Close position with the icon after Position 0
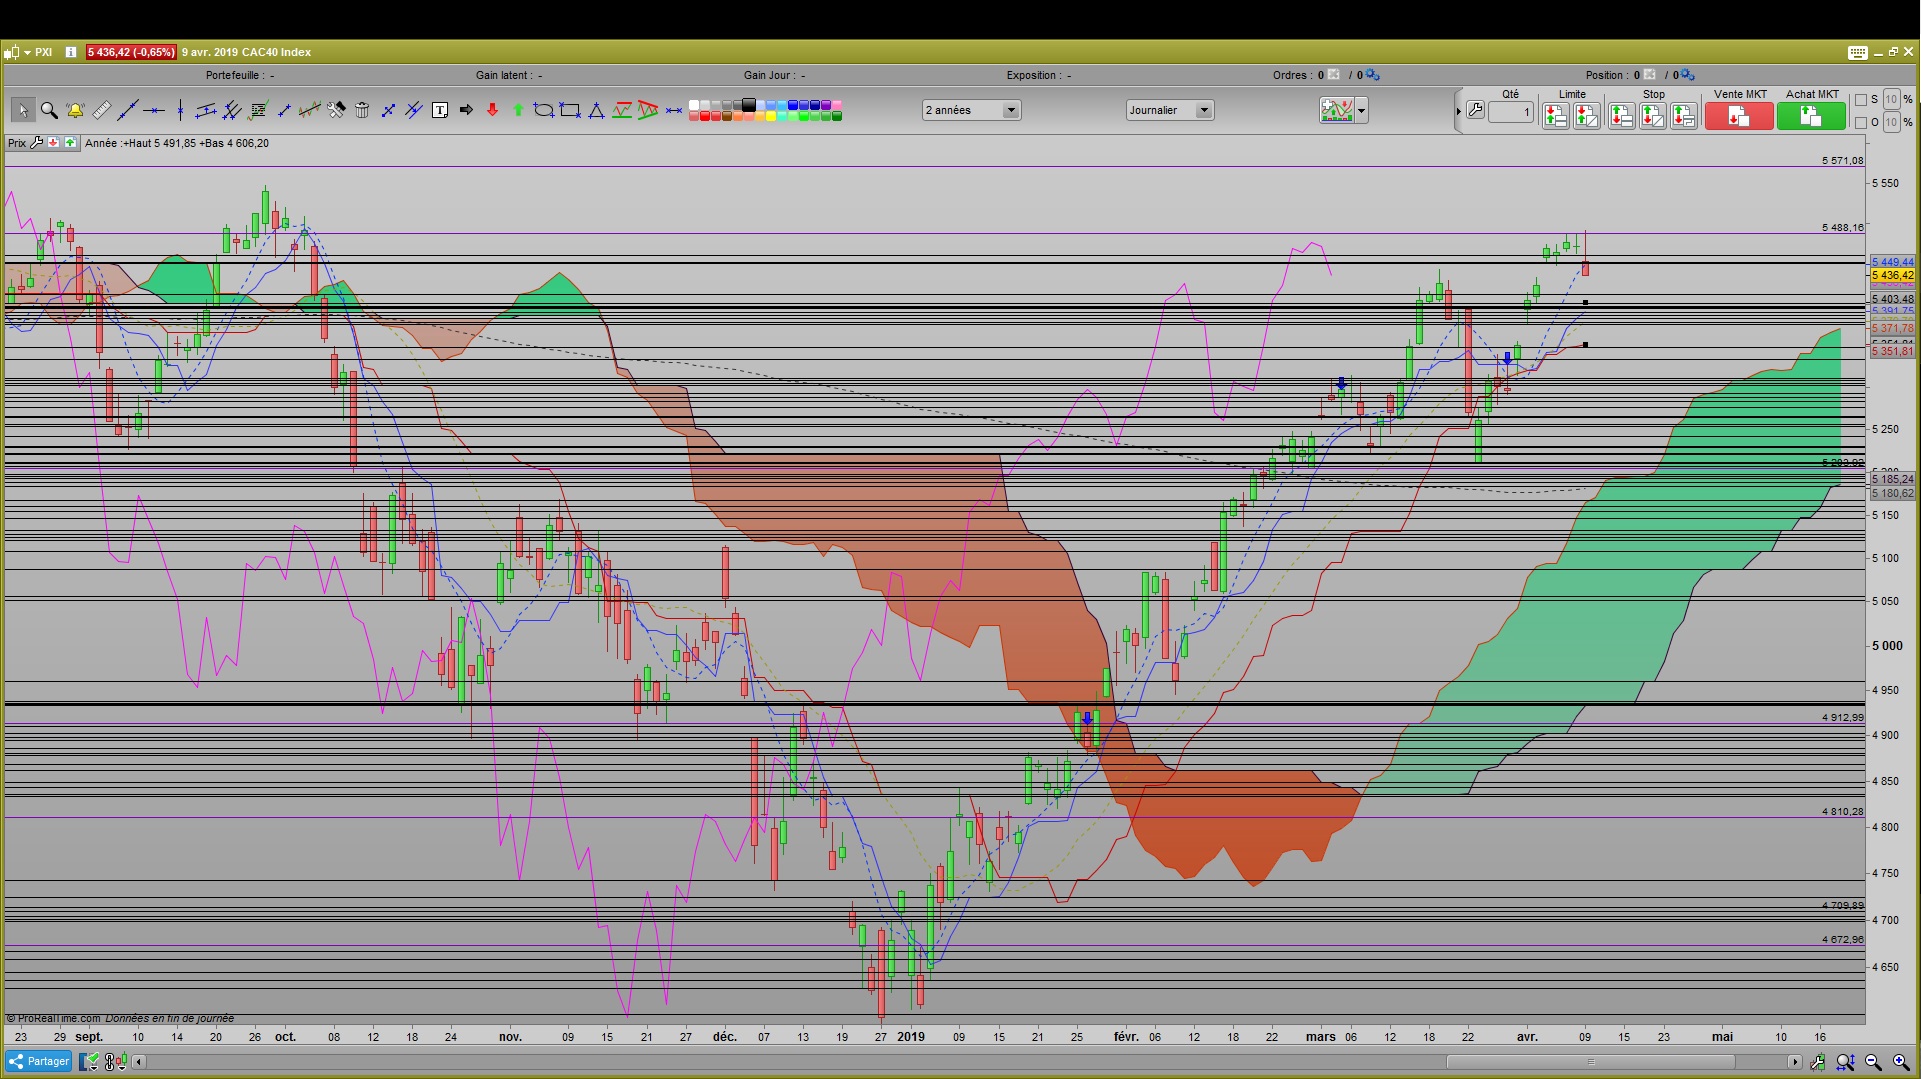Image resolution: width=1921 pixels, height=1079 pixels. [1649, 75]
